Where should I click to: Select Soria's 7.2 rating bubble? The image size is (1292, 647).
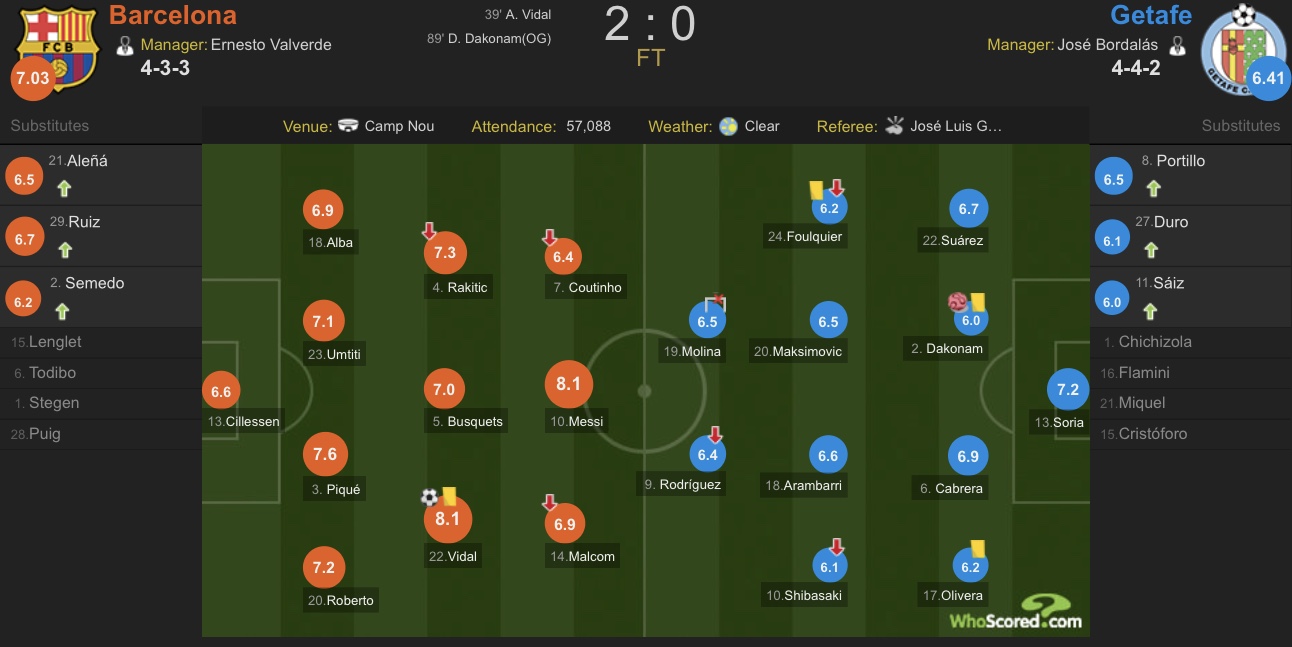tap(1068, 389)
